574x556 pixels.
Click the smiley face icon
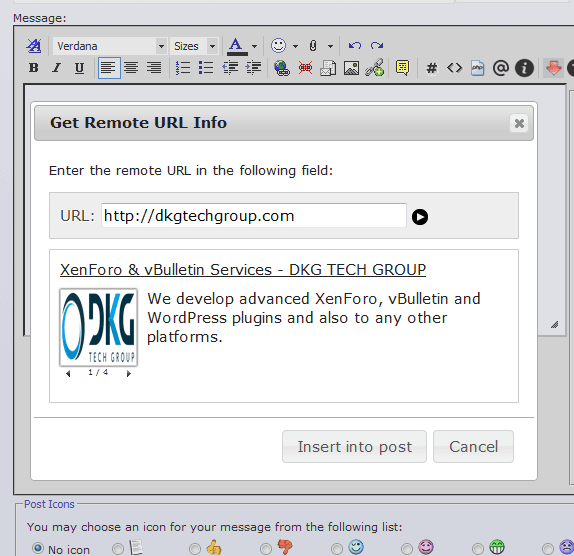coord(278,46)
